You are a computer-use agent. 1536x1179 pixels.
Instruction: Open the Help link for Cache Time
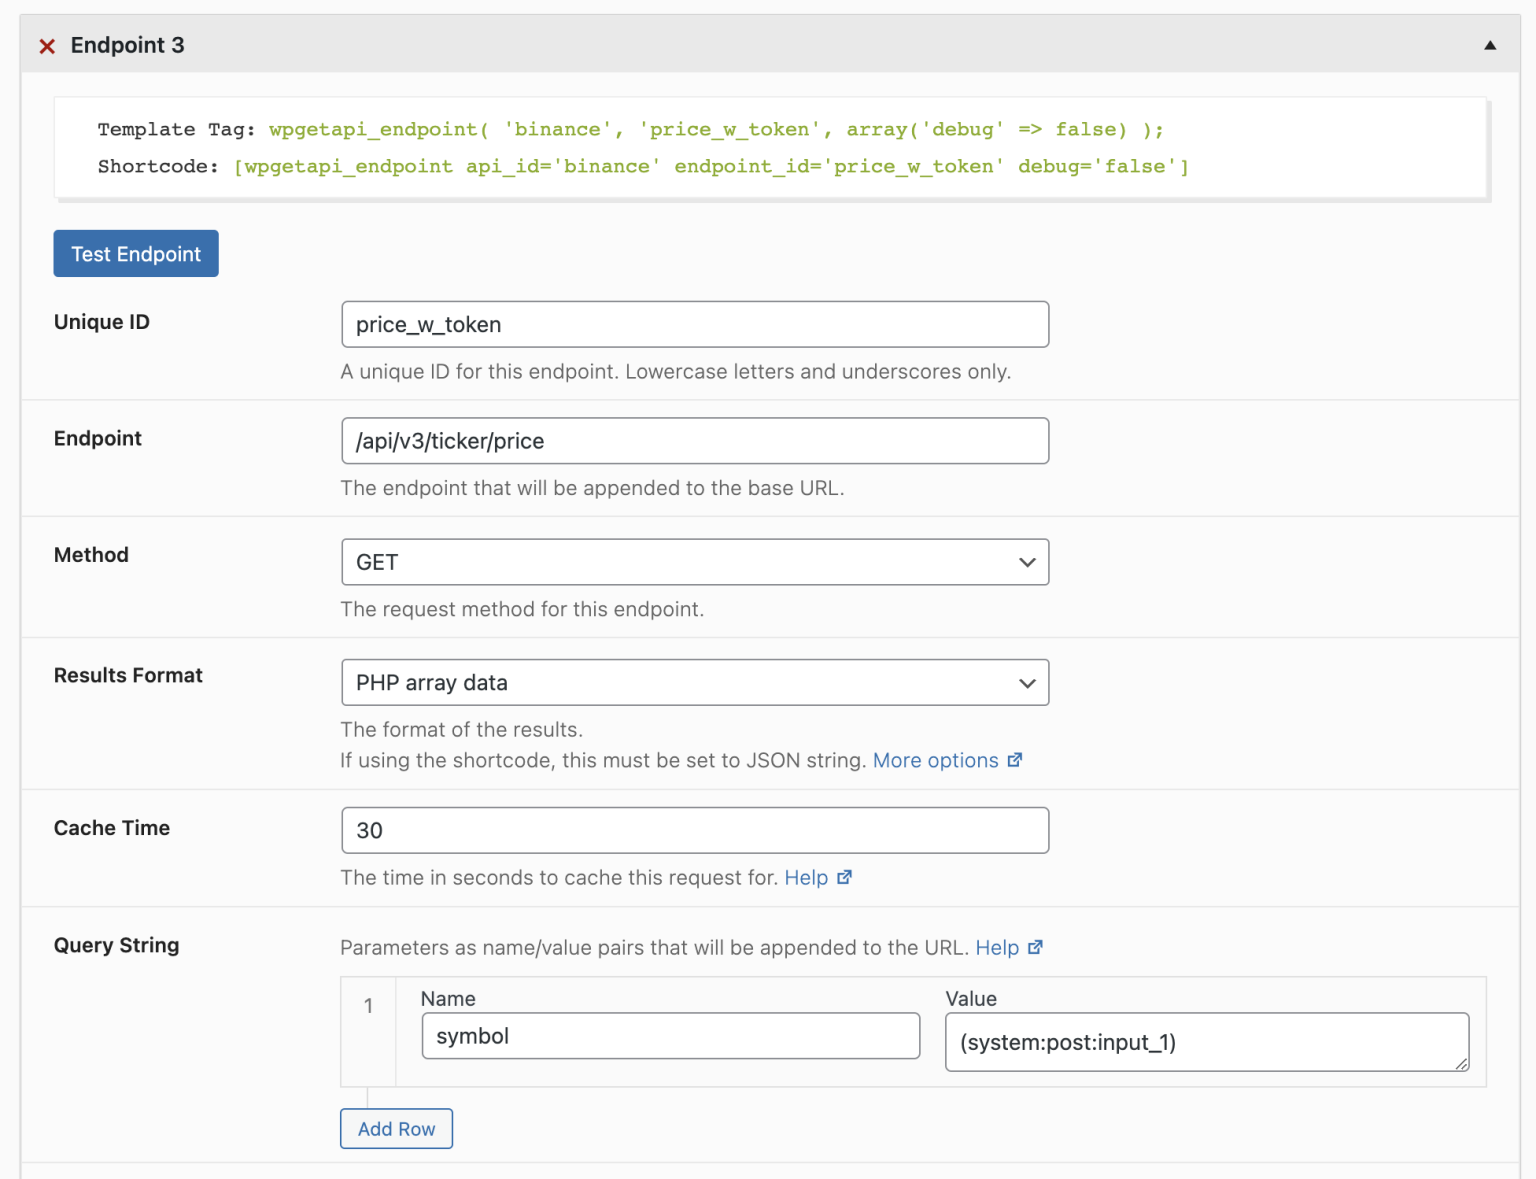pos(806,877)
